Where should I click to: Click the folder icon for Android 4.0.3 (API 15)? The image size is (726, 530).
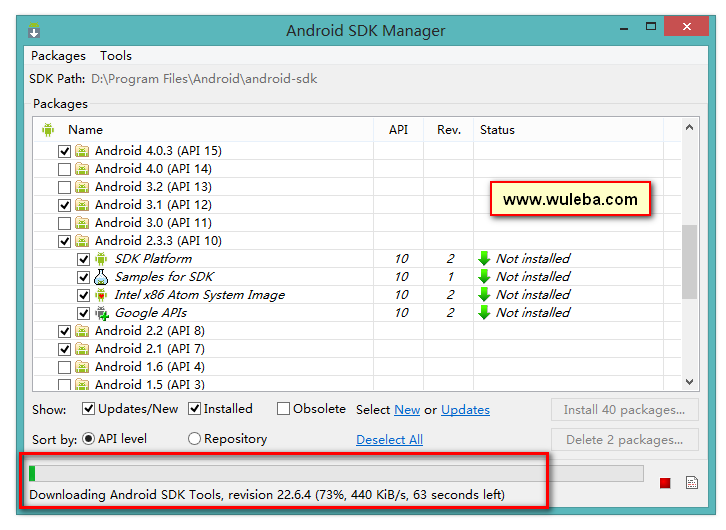click(x=82, y=151)
